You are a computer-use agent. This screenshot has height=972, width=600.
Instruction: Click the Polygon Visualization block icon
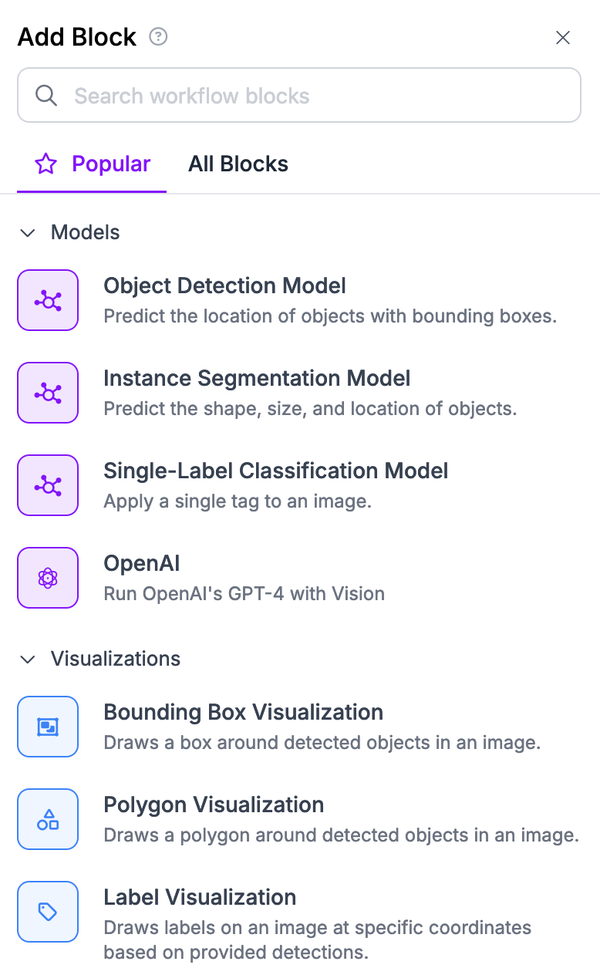coord(47,819)
